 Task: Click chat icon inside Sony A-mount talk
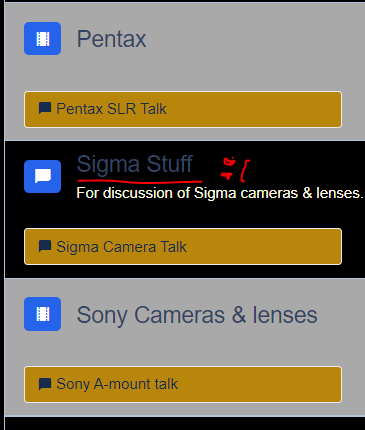pyautogui.click(x=45, y=384)
